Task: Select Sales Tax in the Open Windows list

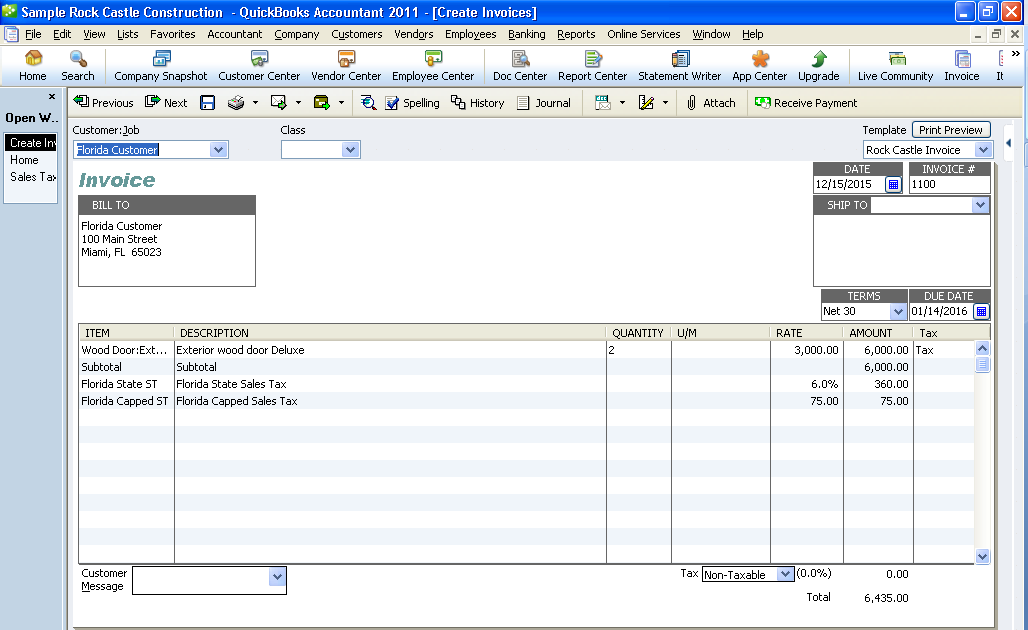Action: pyautogui.click(x=32, y=177)
